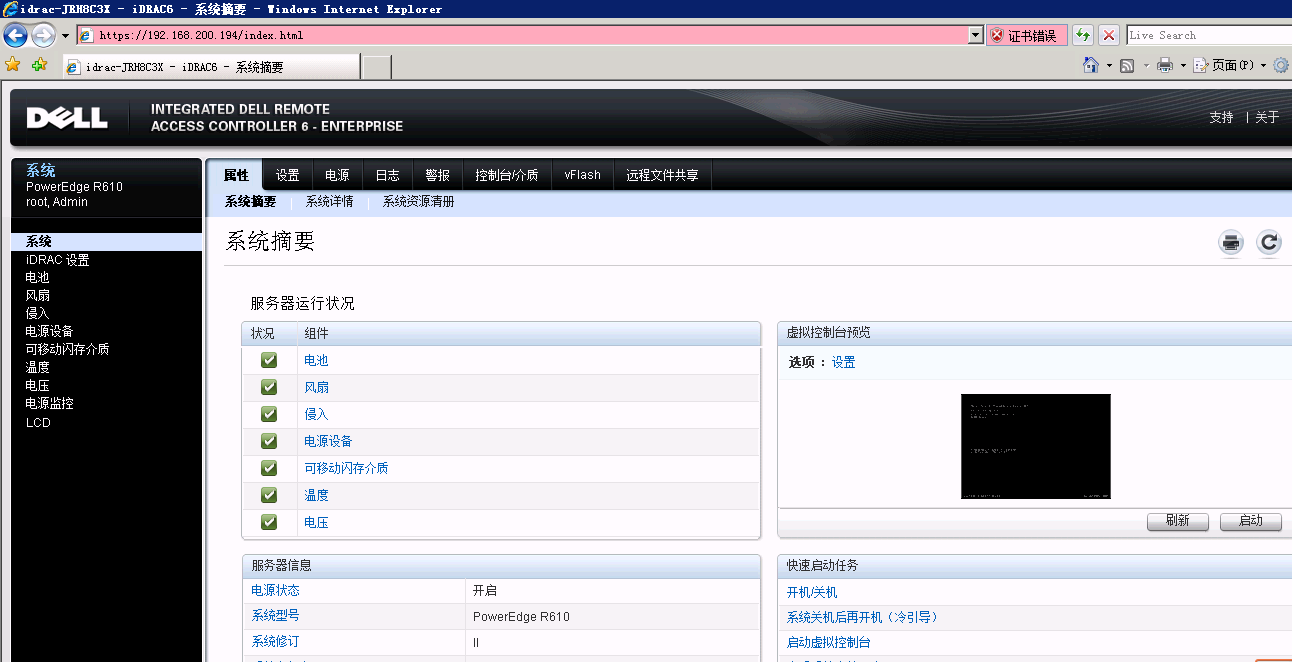Open the 系统资源清册 sub-tab
The height and width of the screenshot is (662, 1292).
click(419, 202)
